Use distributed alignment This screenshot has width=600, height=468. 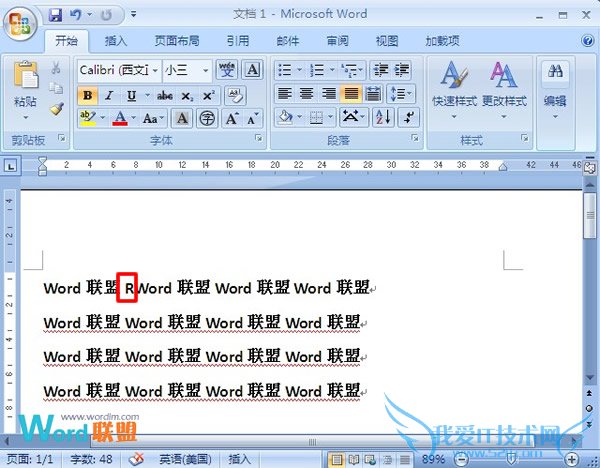click(373, 93)
